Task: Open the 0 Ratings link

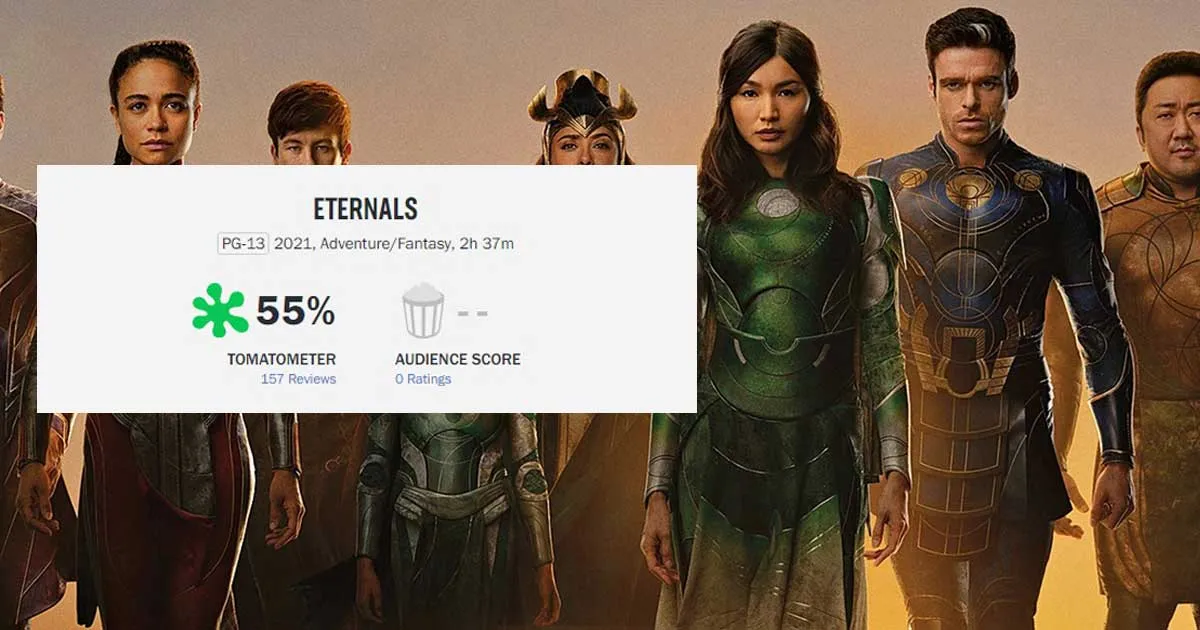Action: pos(423,379)
